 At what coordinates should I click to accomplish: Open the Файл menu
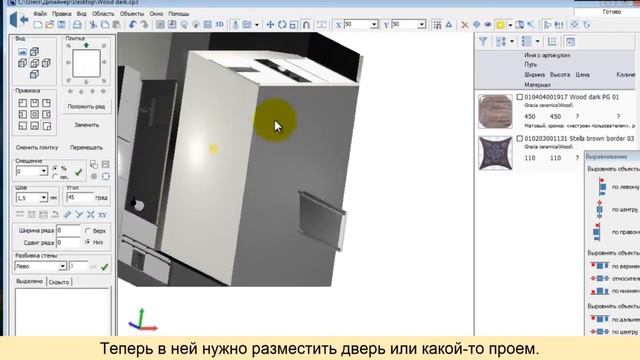point(40,13)
